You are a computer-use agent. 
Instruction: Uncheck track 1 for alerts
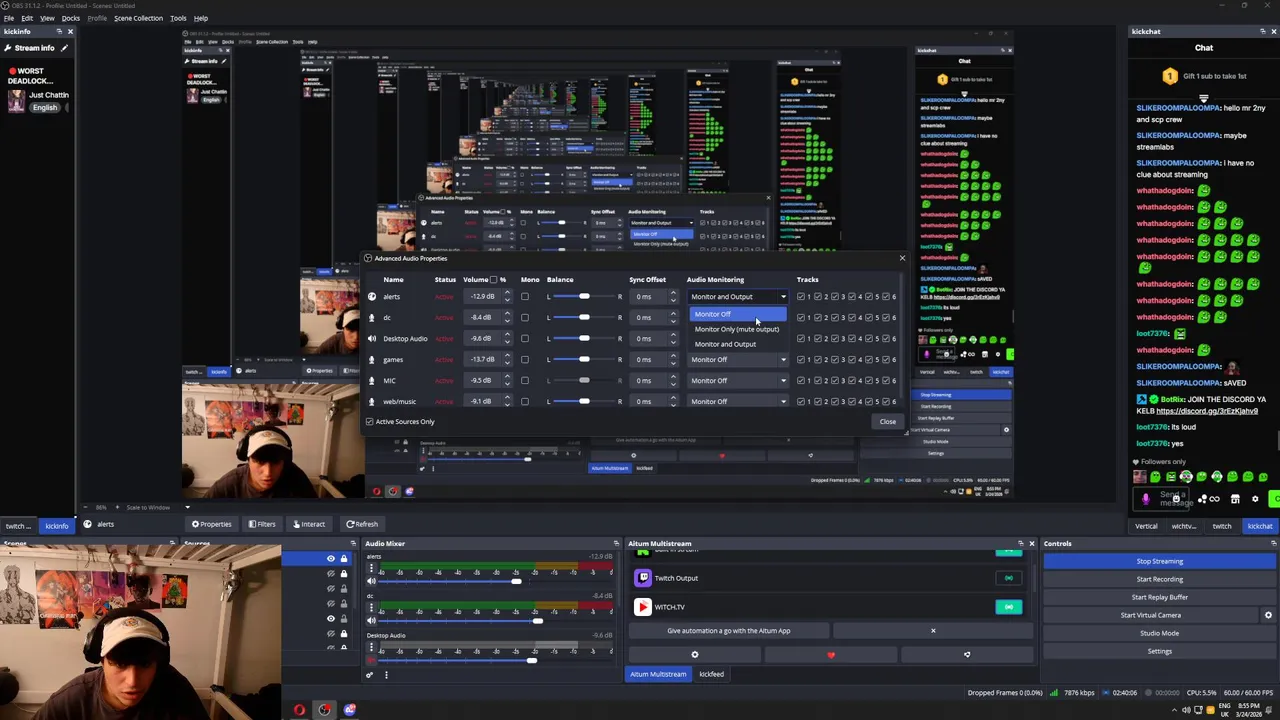801,297
